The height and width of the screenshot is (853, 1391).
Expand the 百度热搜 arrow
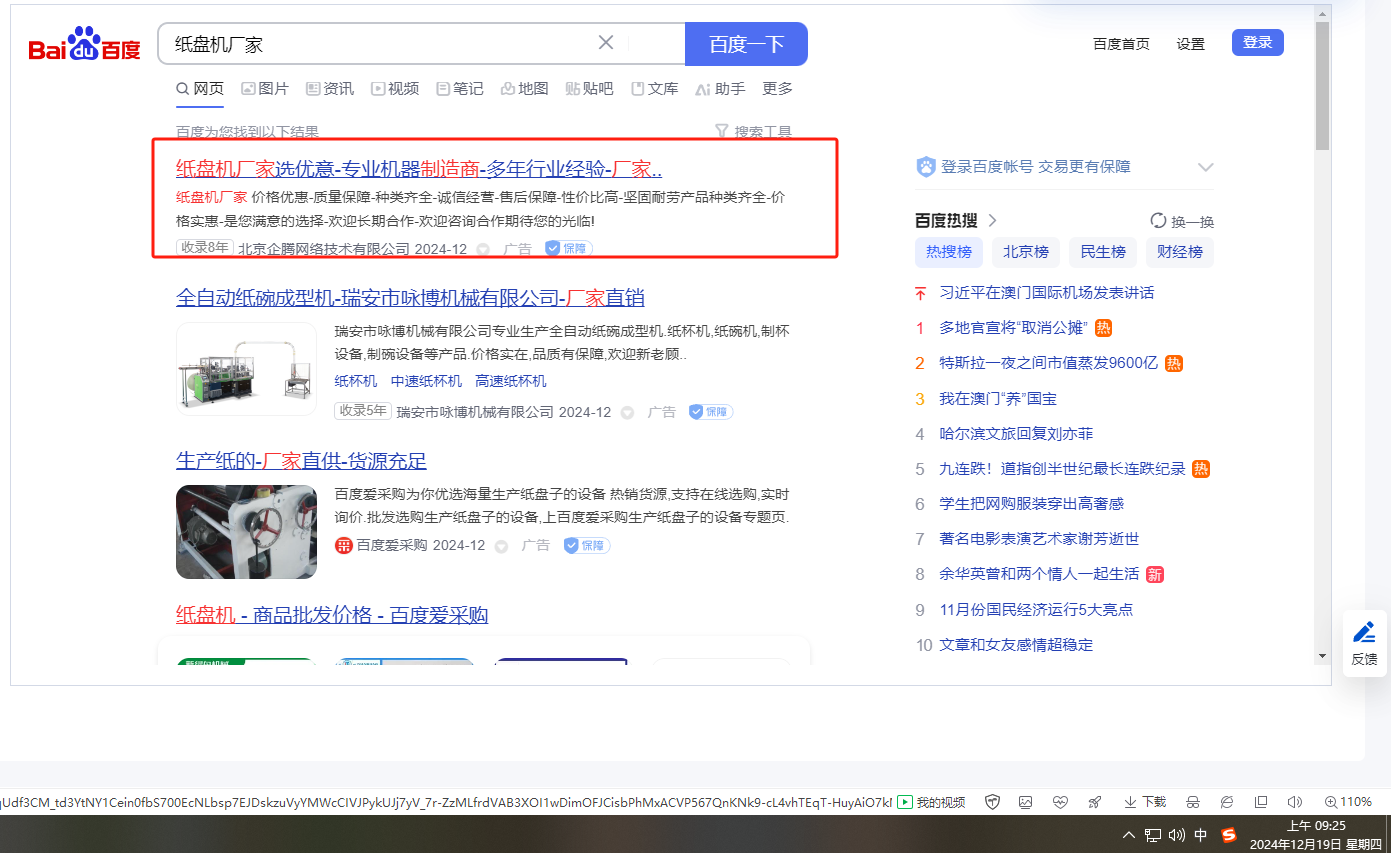pos(993,221)
